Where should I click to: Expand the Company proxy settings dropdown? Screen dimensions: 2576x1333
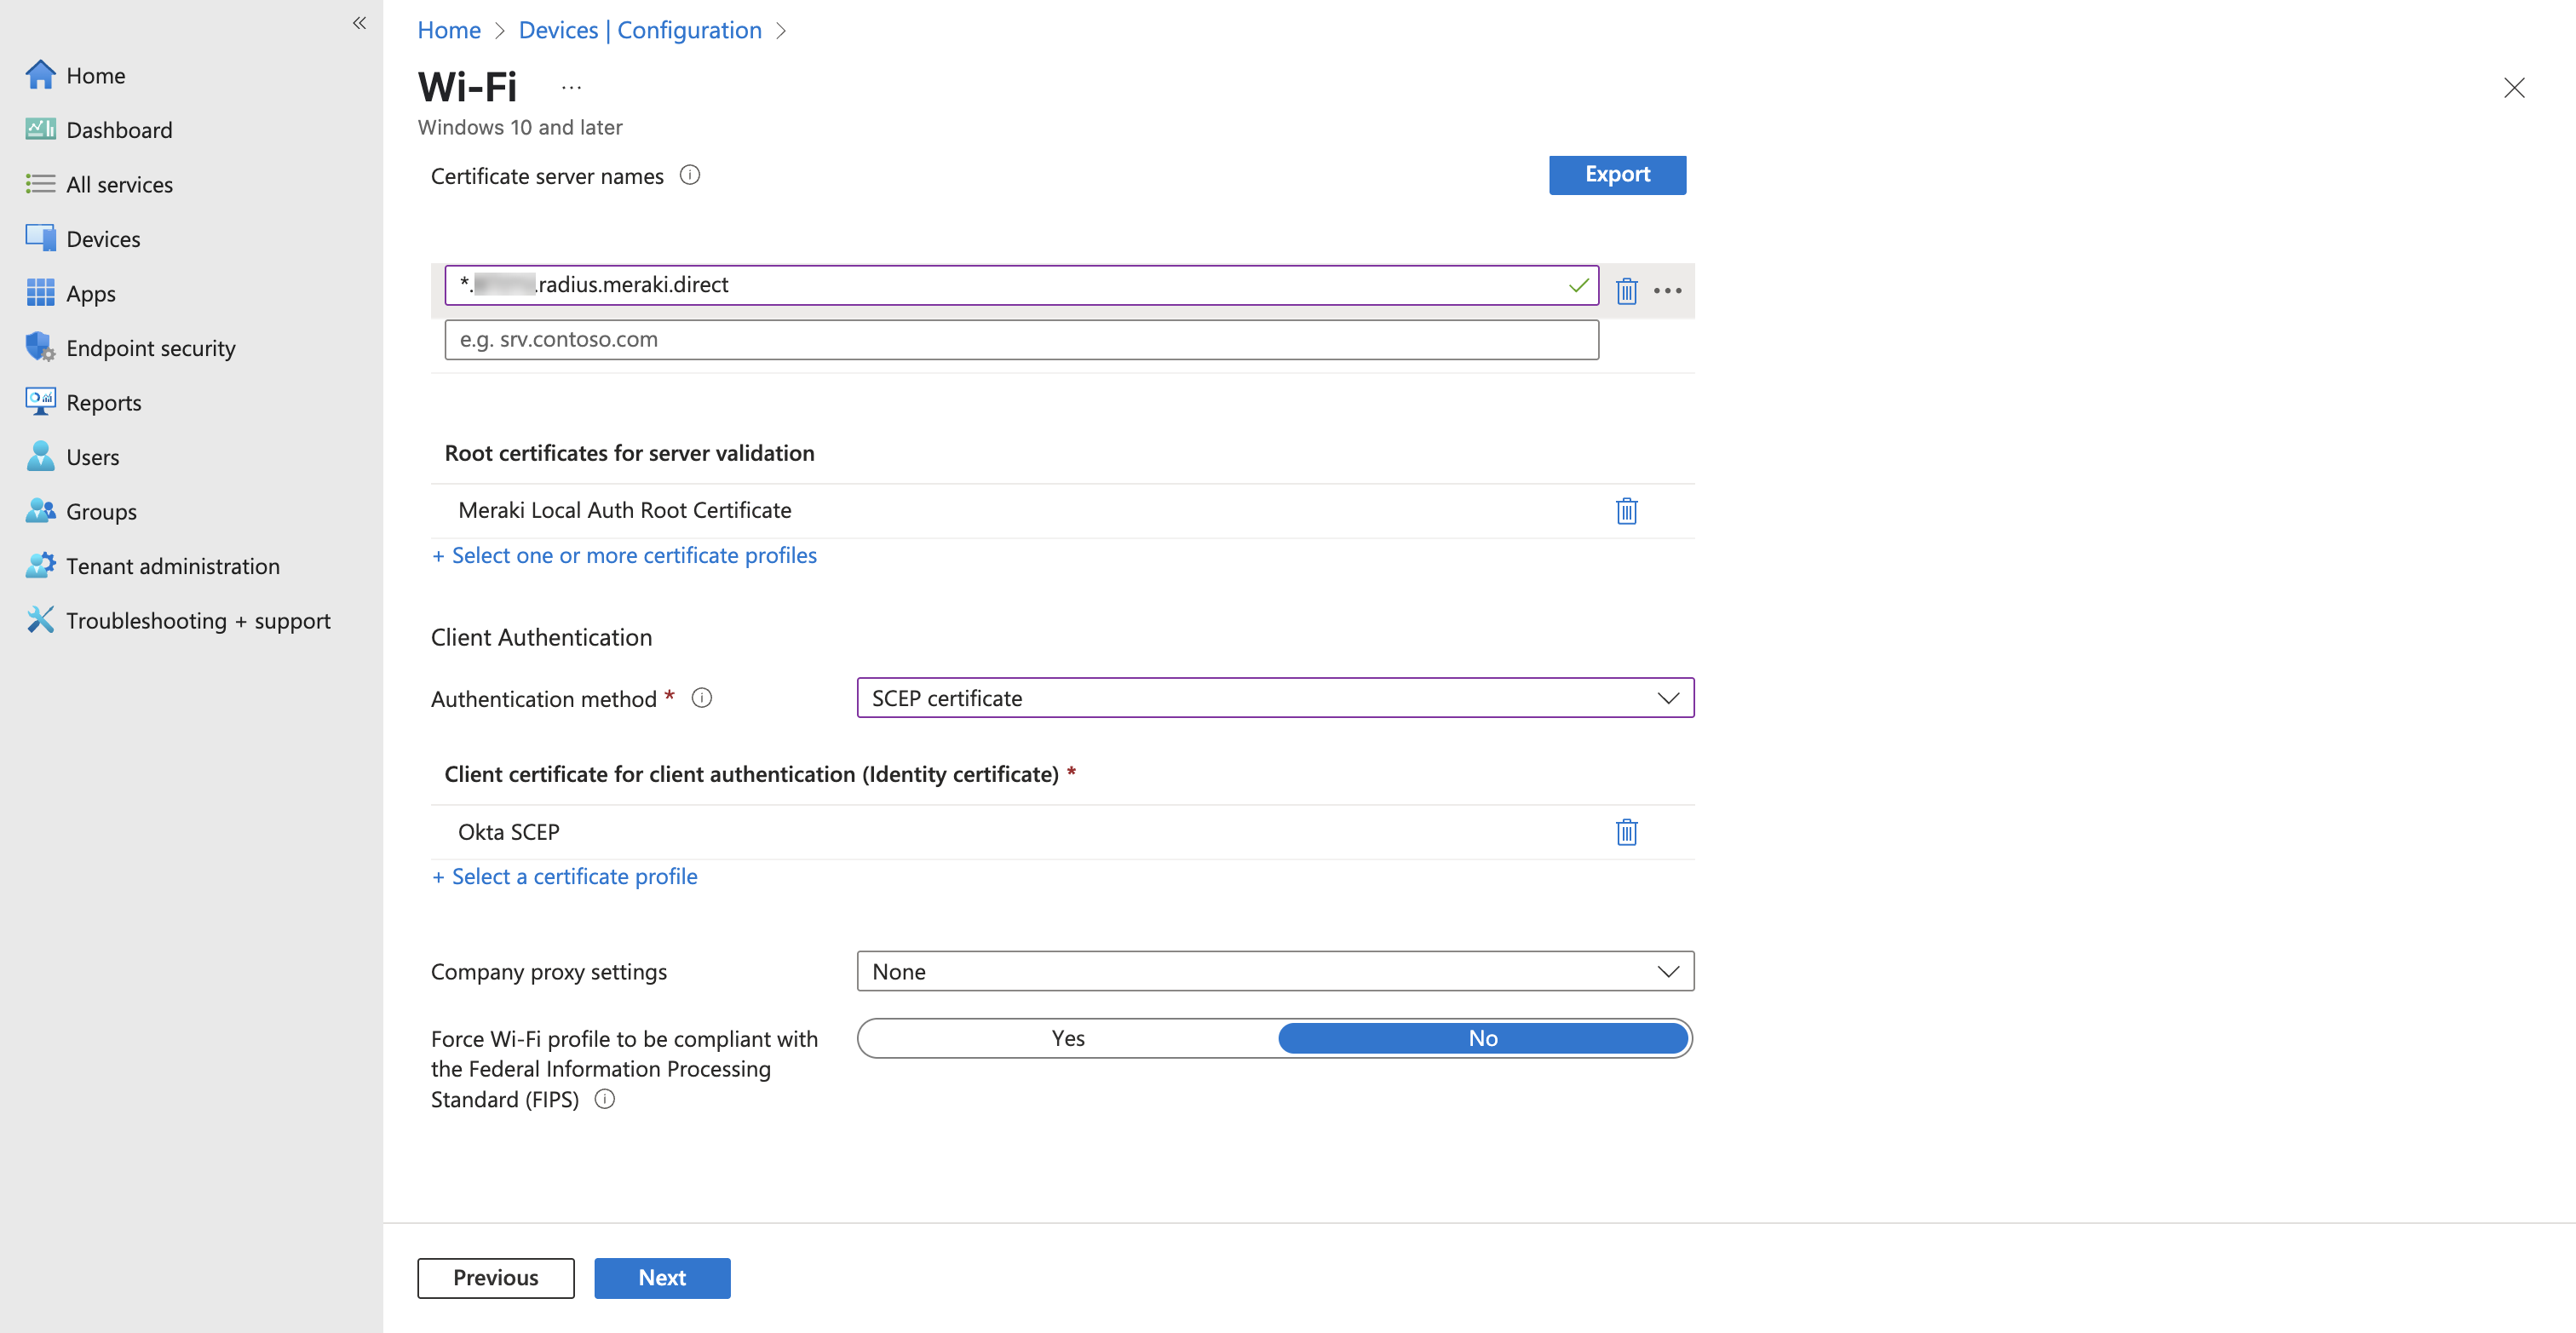tap(1275, 971)
